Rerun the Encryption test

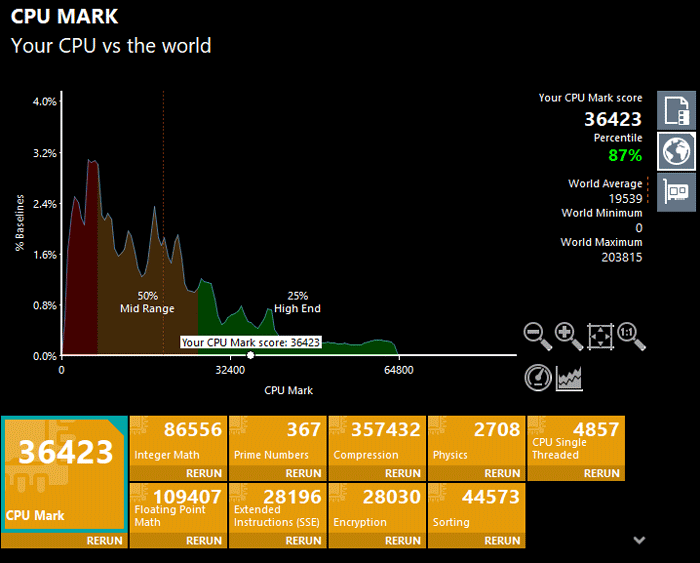coord(402,541)
